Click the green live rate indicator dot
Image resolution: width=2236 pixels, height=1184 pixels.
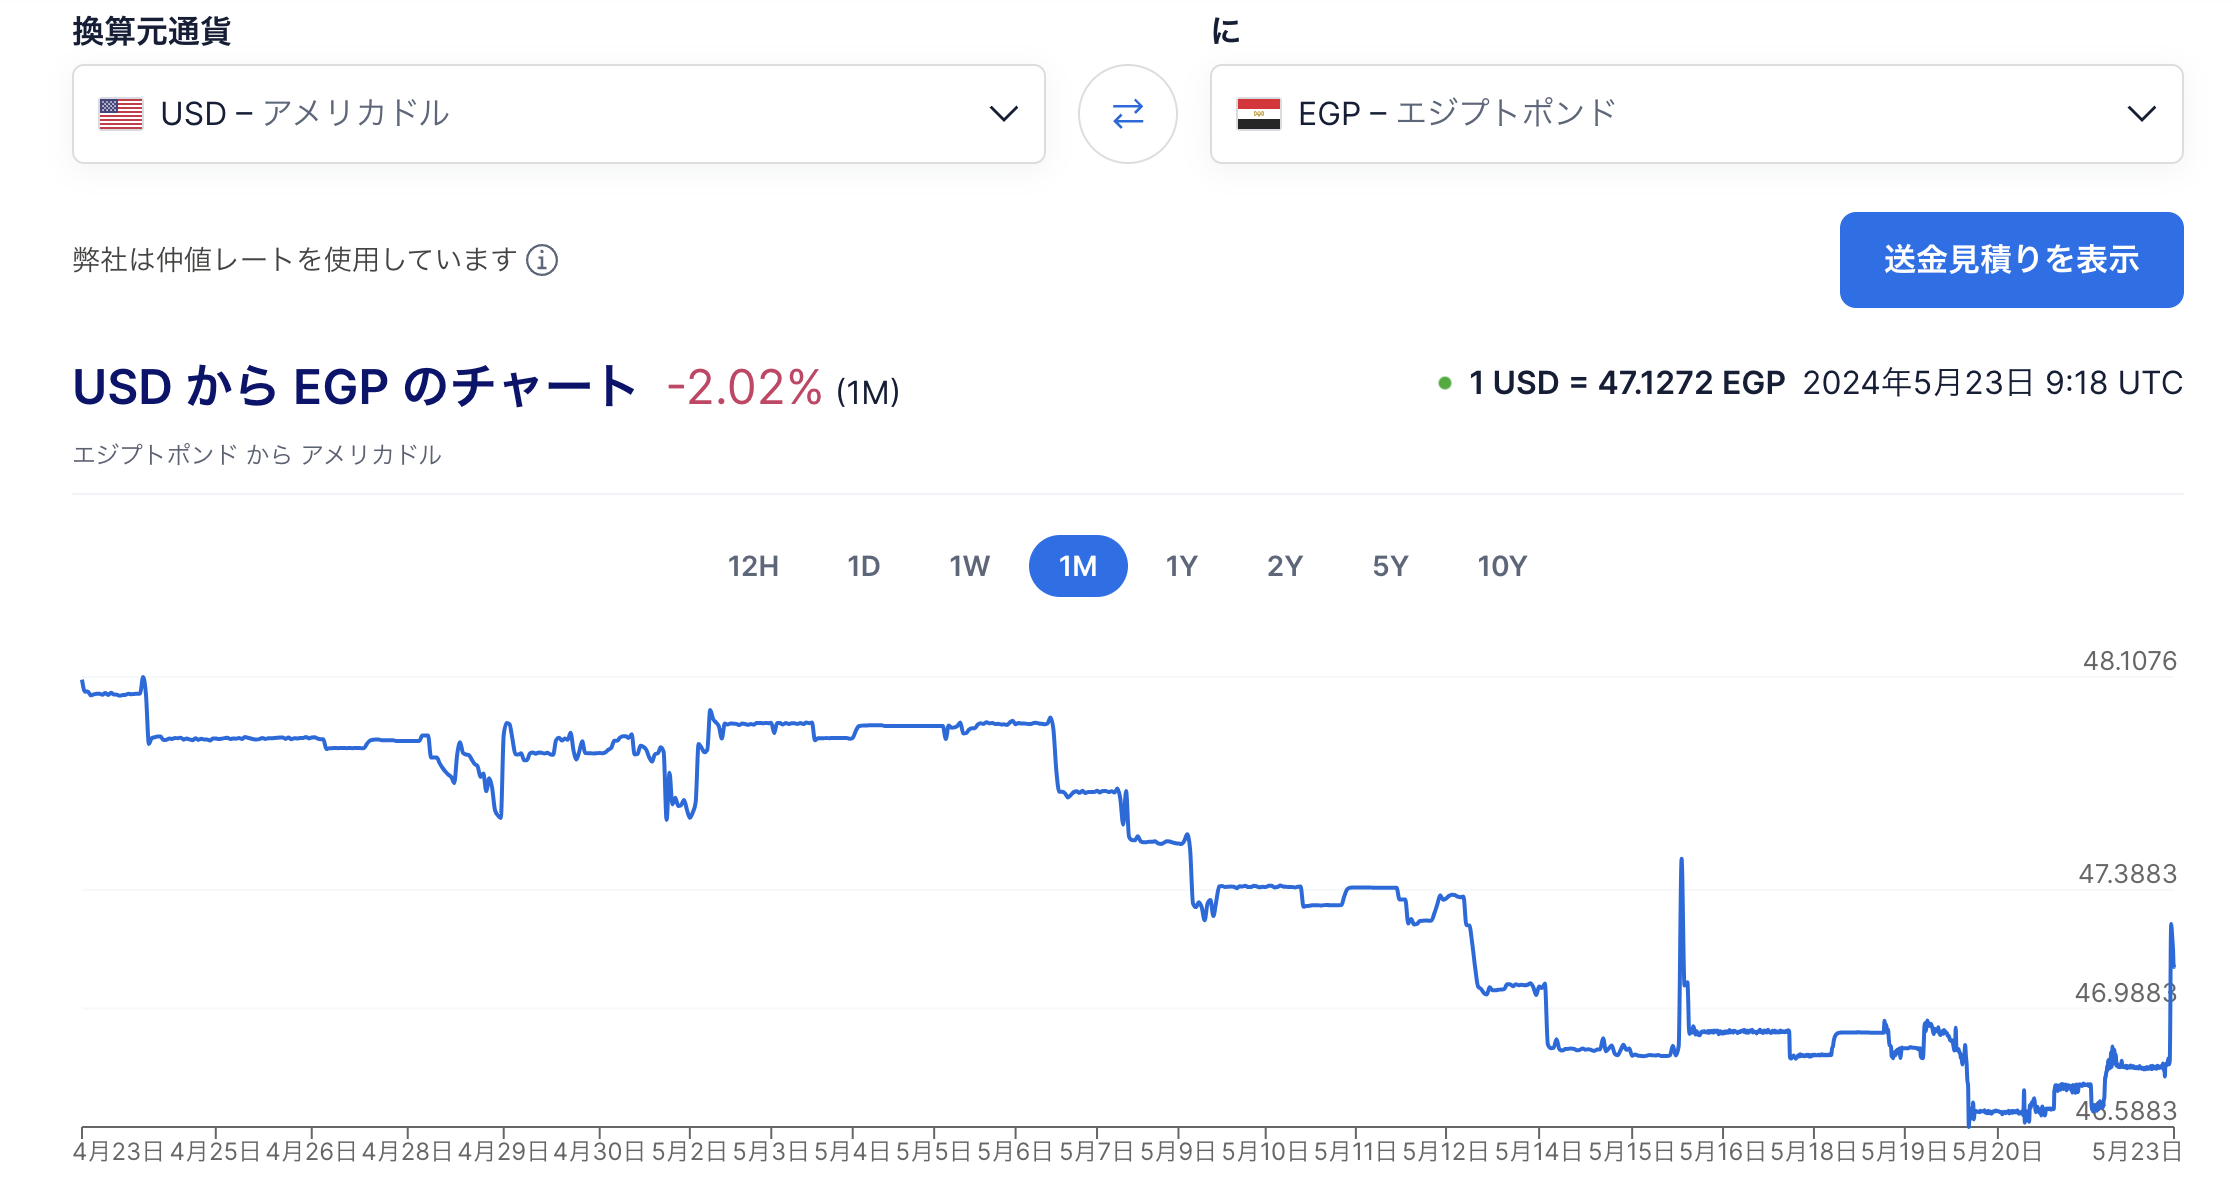pos(1444,383)
